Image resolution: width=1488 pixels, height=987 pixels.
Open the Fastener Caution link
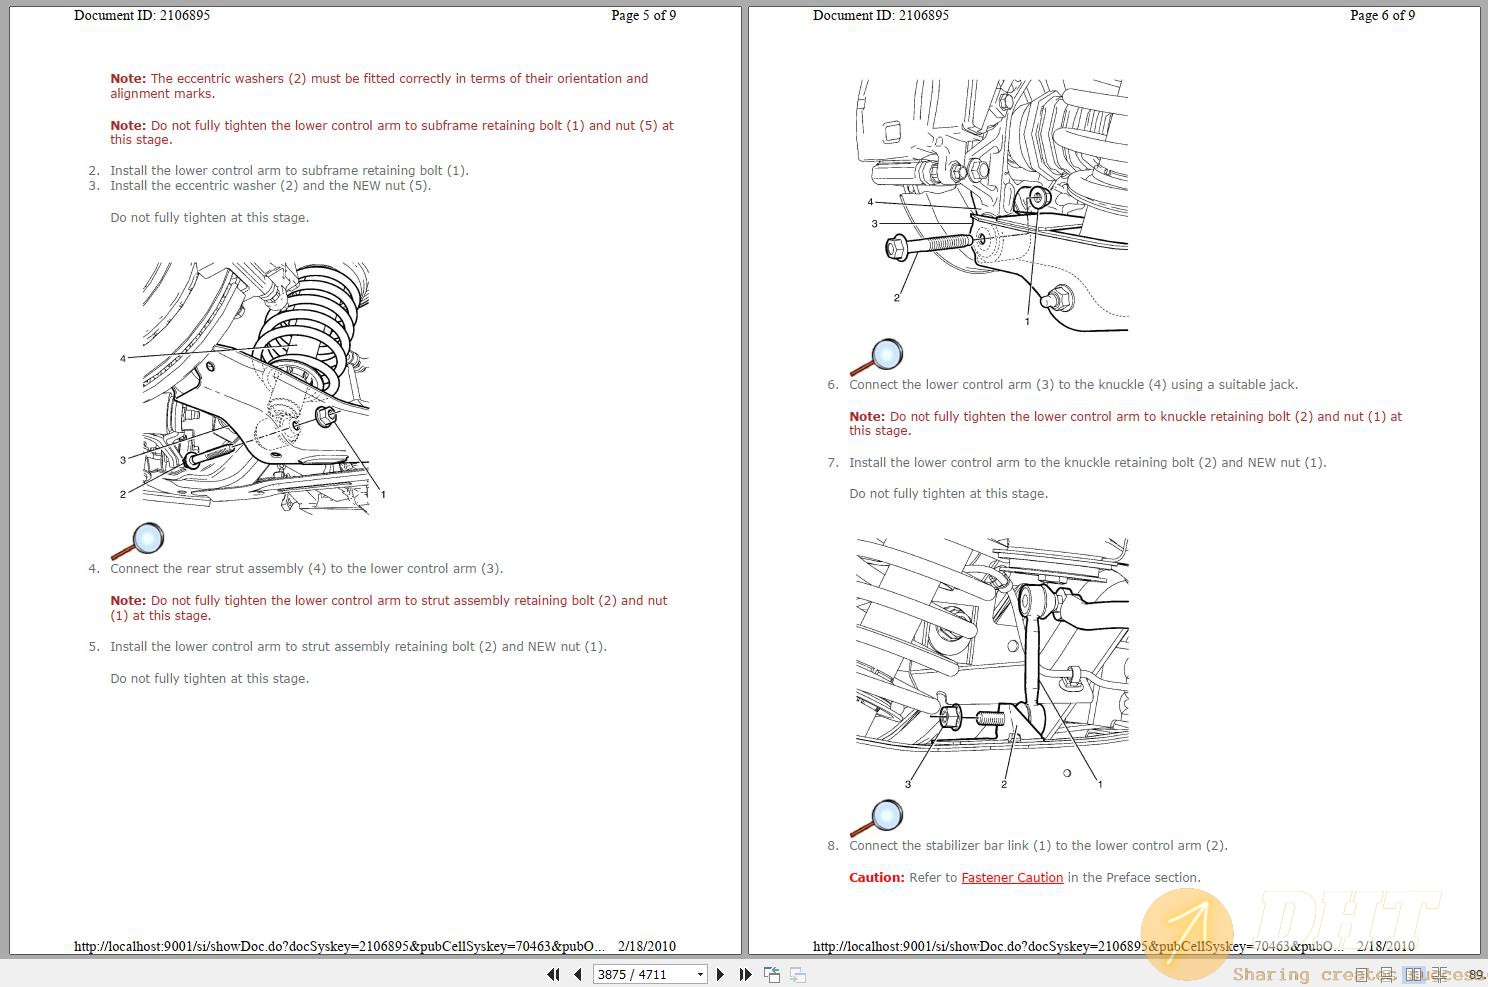point(1012,878)
